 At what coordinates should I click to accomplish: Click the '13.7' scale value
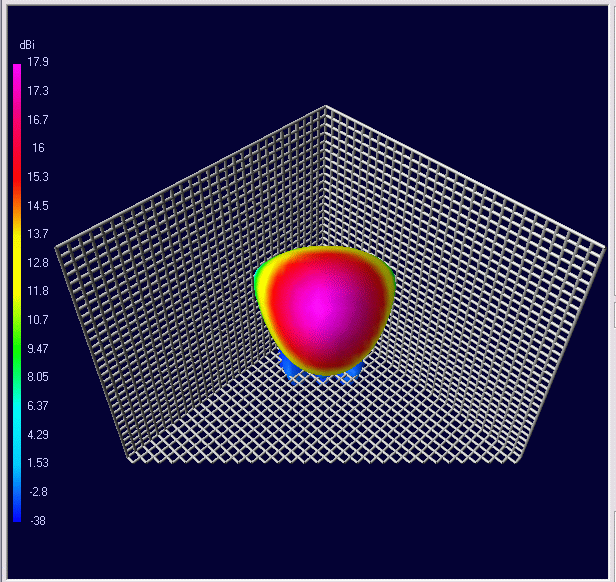38,234
